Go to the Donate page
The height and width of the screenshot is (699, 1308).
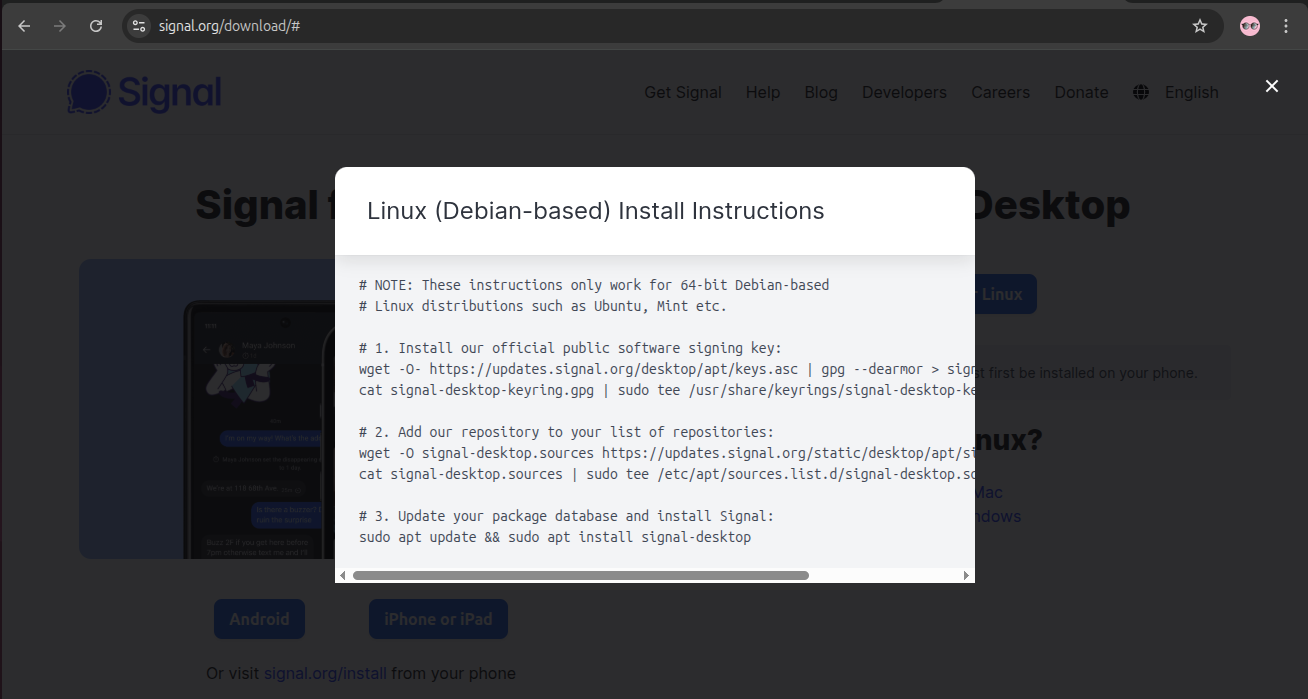coord(1081,92)
